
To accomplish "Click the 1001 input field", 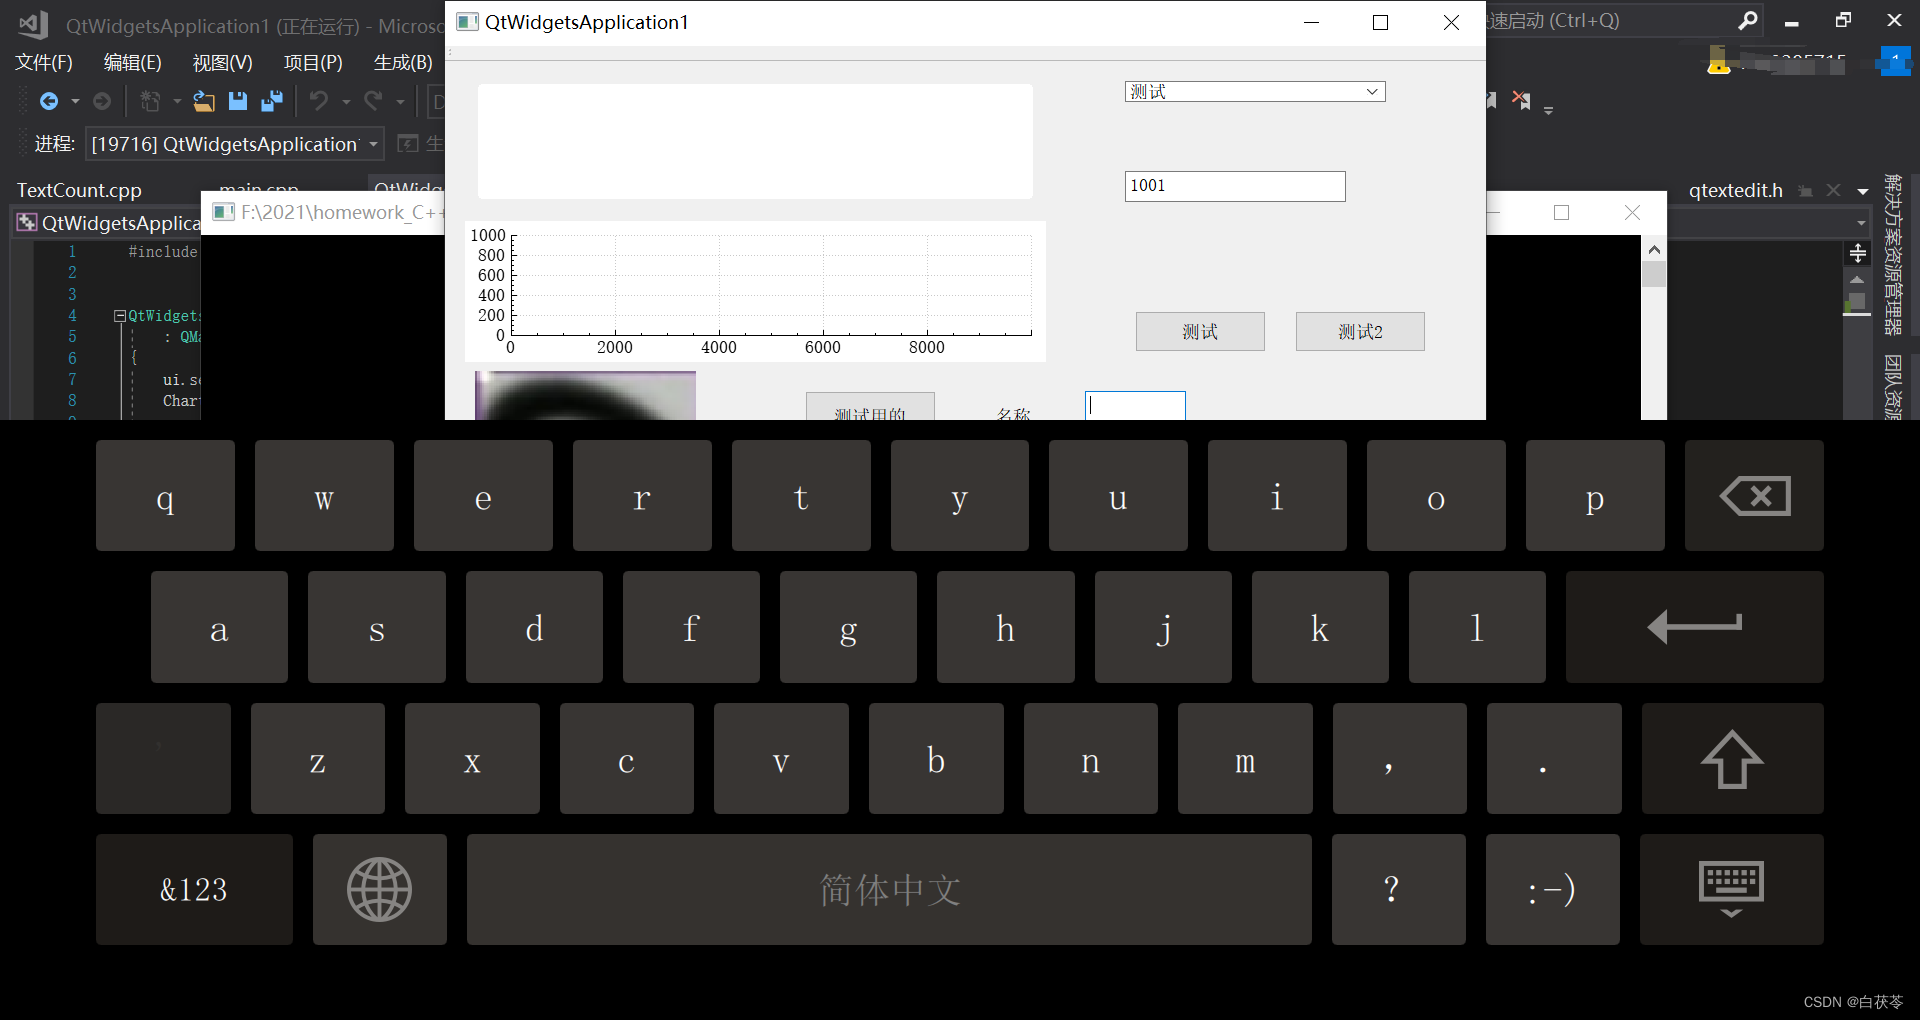I will click(x=1234, y=186).
